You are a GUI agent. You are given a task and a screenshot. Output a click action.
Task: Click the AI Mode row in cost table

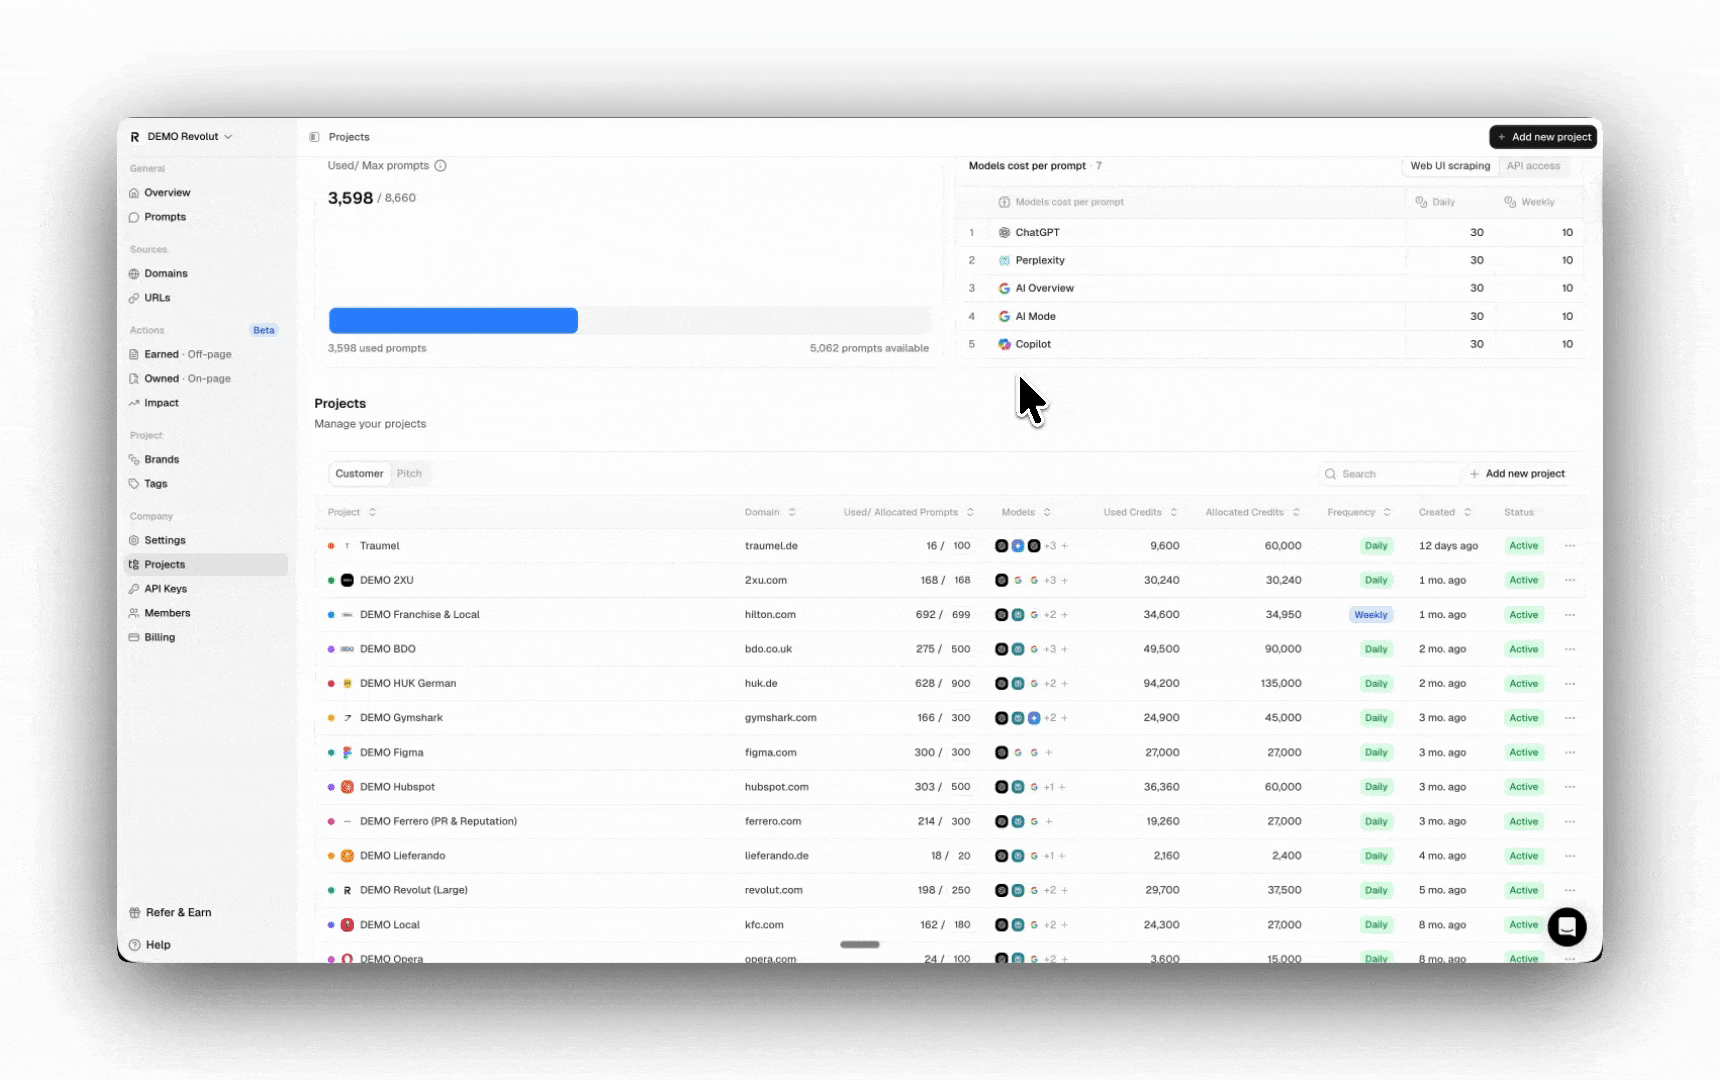coord(1270,316)
